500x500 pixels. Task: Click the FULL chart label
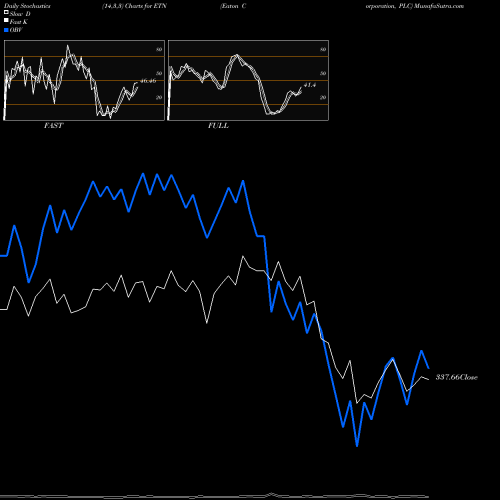coord(218,125)
